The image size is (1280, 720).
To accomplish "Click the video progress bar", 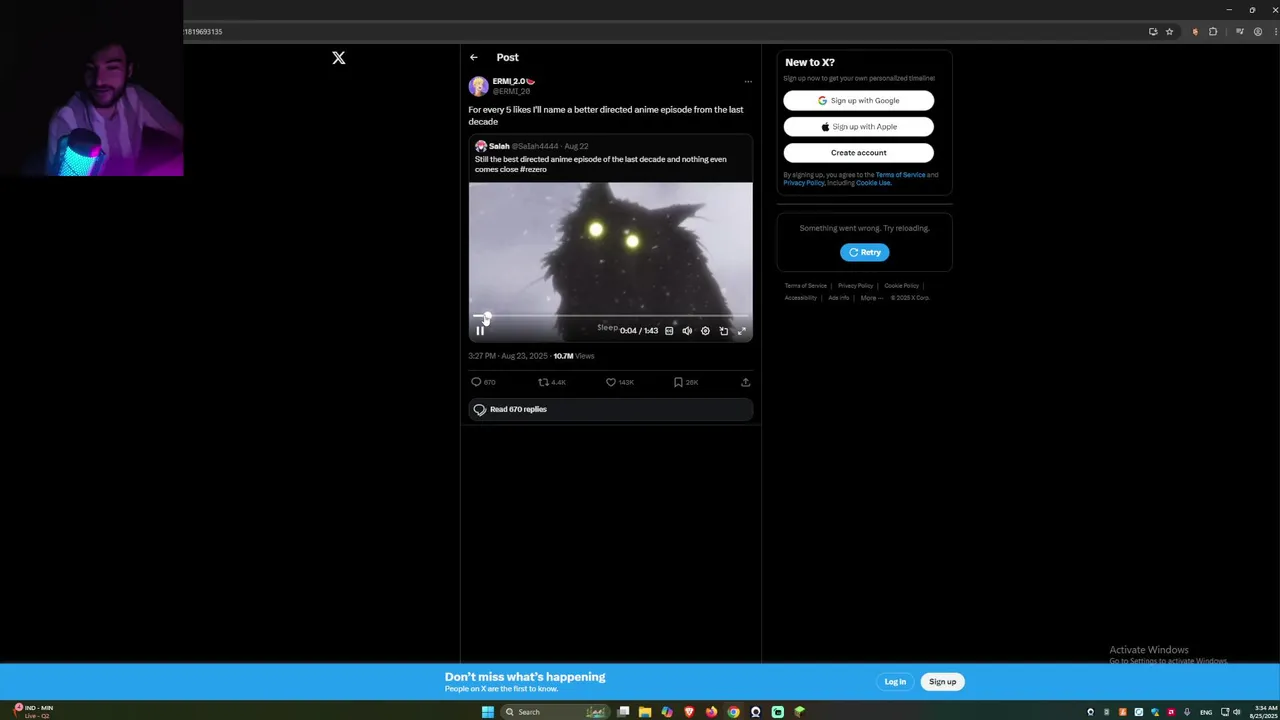I will pyautogui.click(x=611, y=317).
